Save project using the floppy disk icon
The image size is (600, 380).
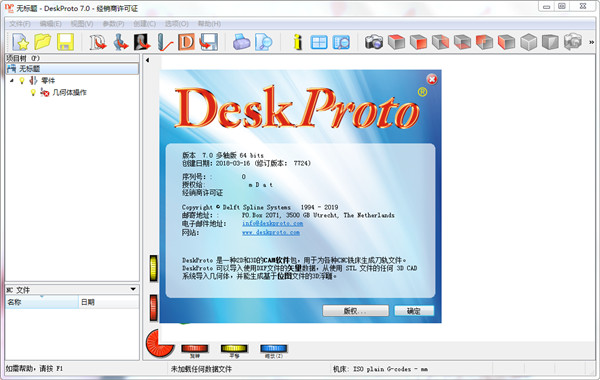pyautogui.click(x=65, y=42)
